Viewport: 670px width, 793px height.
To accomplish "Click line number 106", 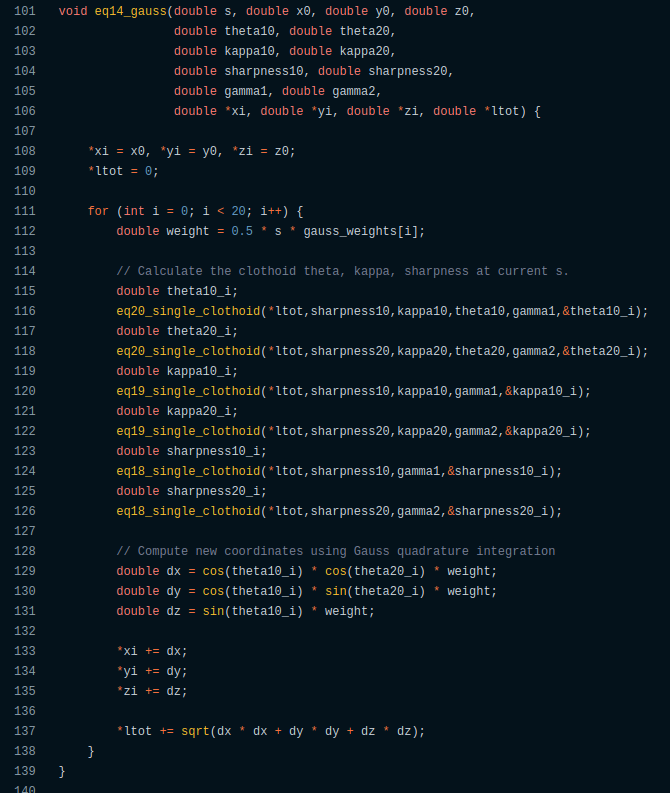I will click(25, 111).
